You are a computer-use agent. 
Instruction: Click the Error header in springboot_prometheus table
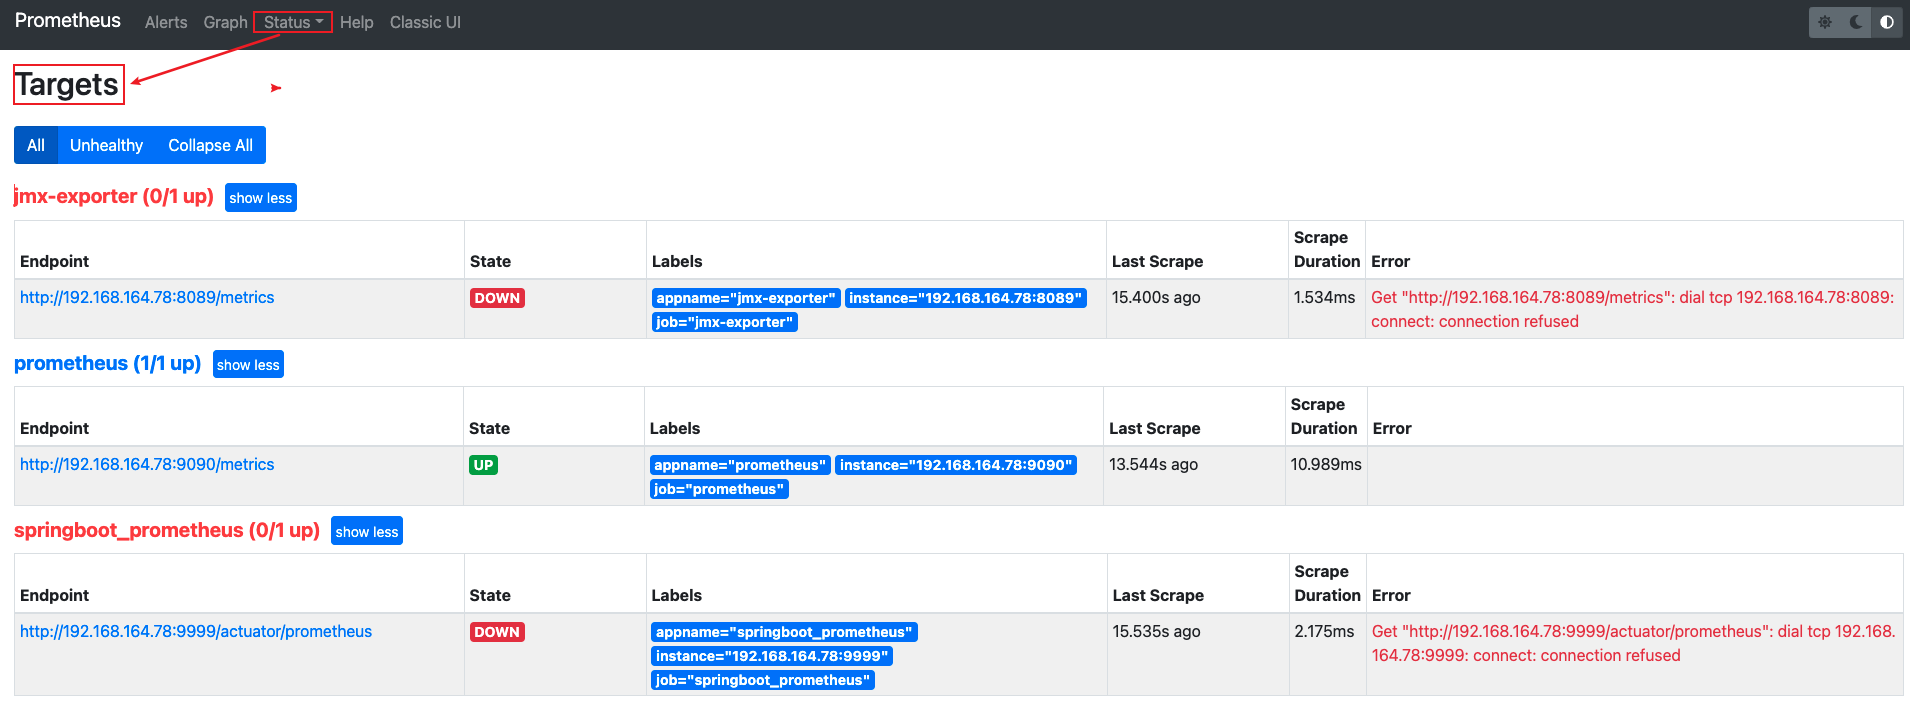coord(1391,595)
